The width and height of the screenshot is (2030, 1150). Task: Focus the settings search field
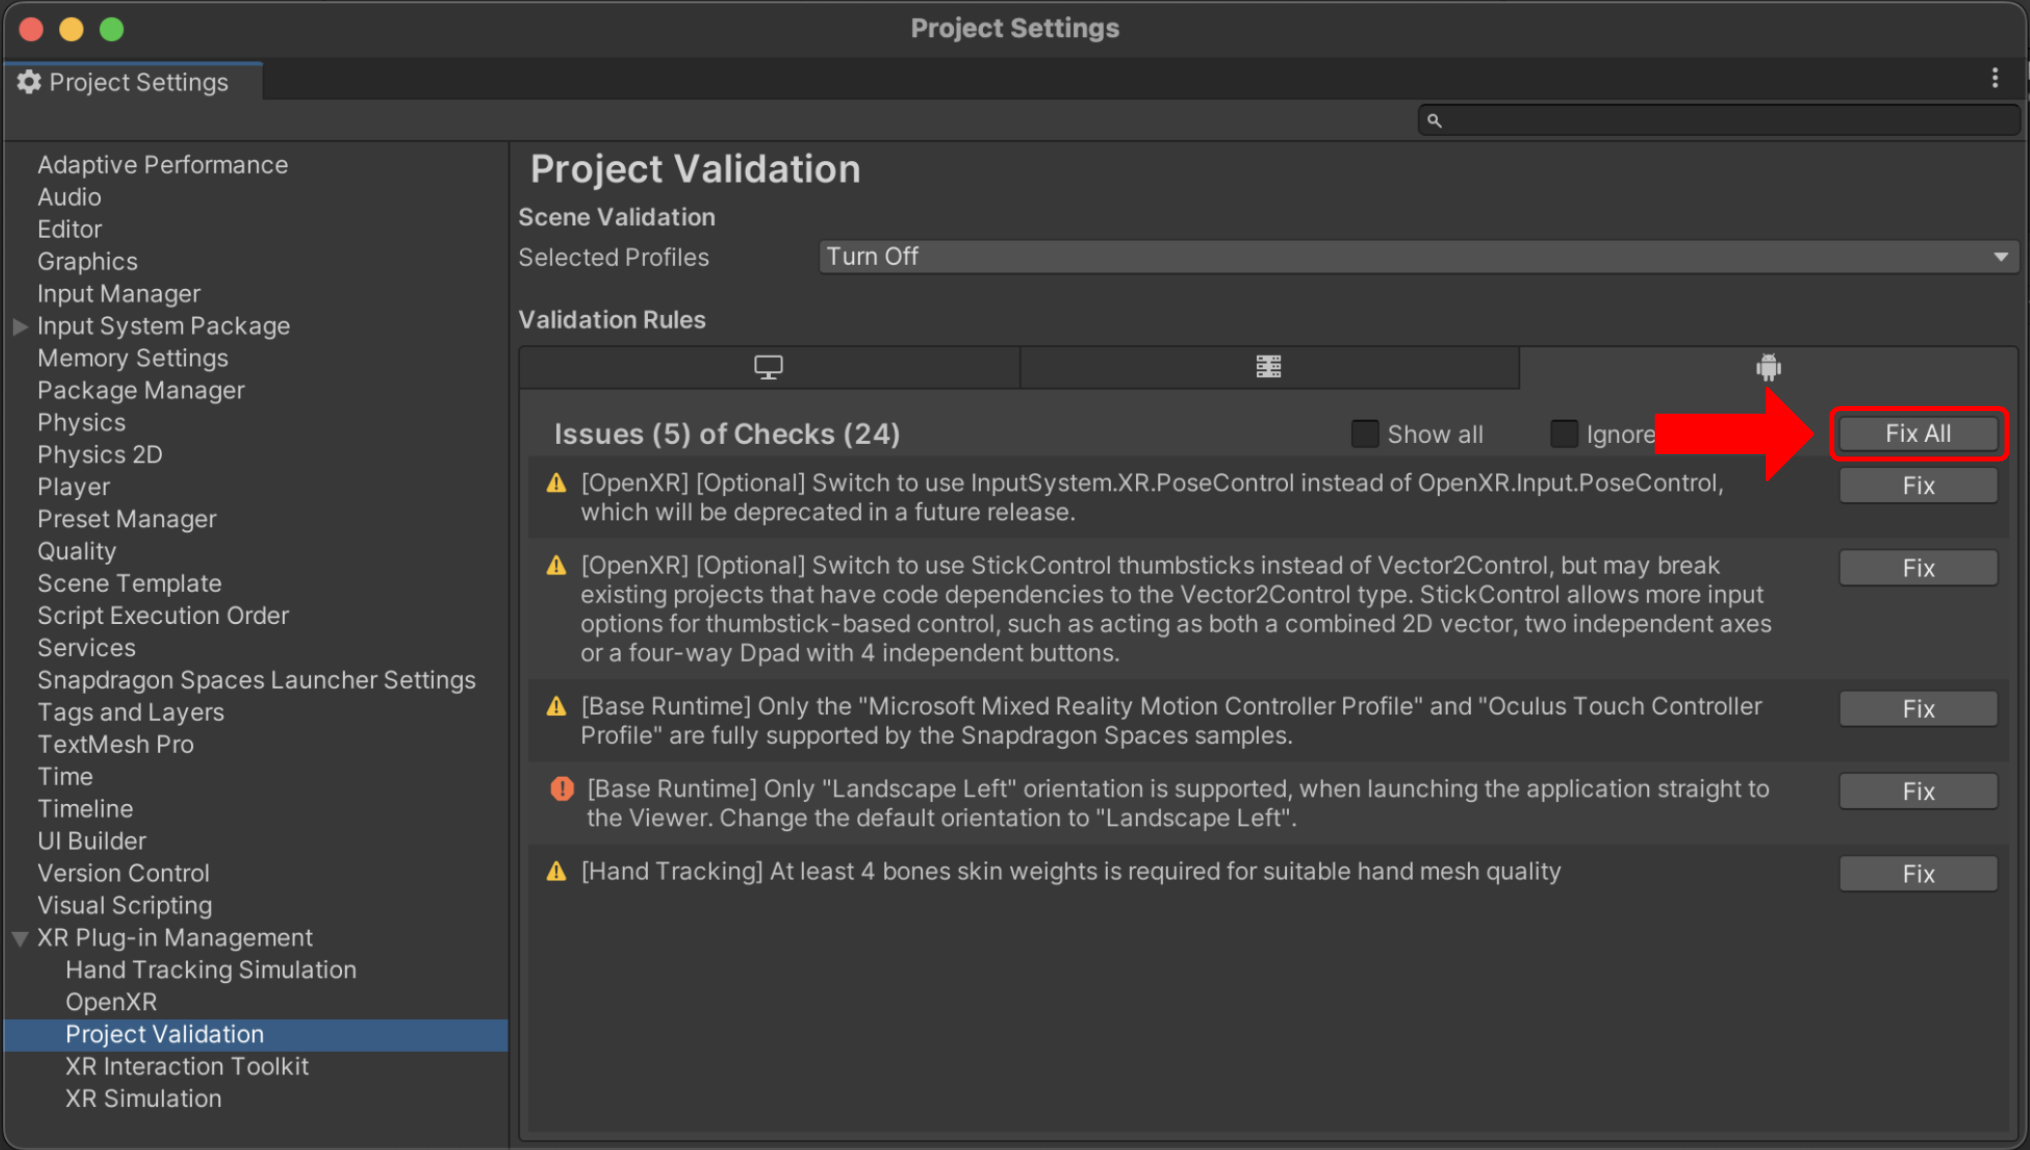pos(1718,120)
